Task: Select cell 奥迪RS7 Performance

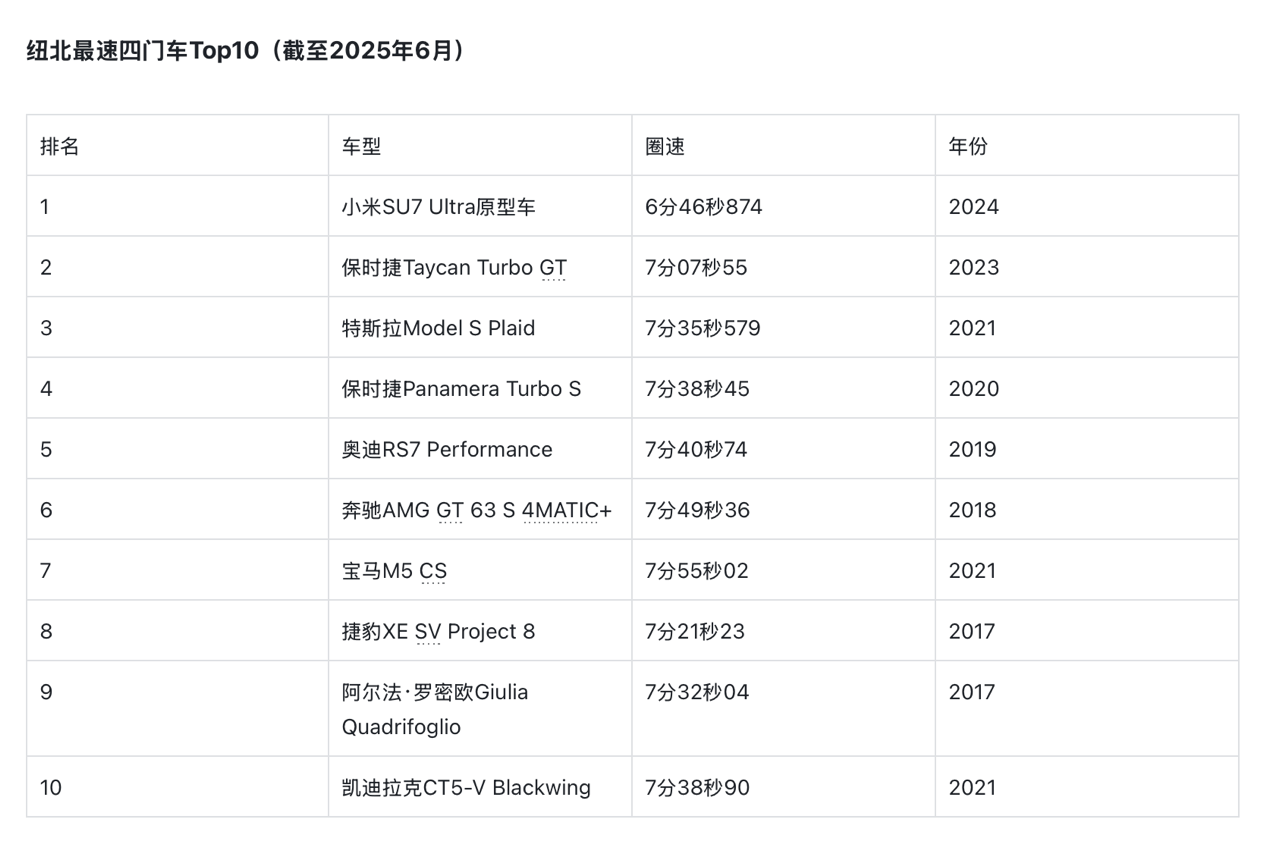Action: 480,449
